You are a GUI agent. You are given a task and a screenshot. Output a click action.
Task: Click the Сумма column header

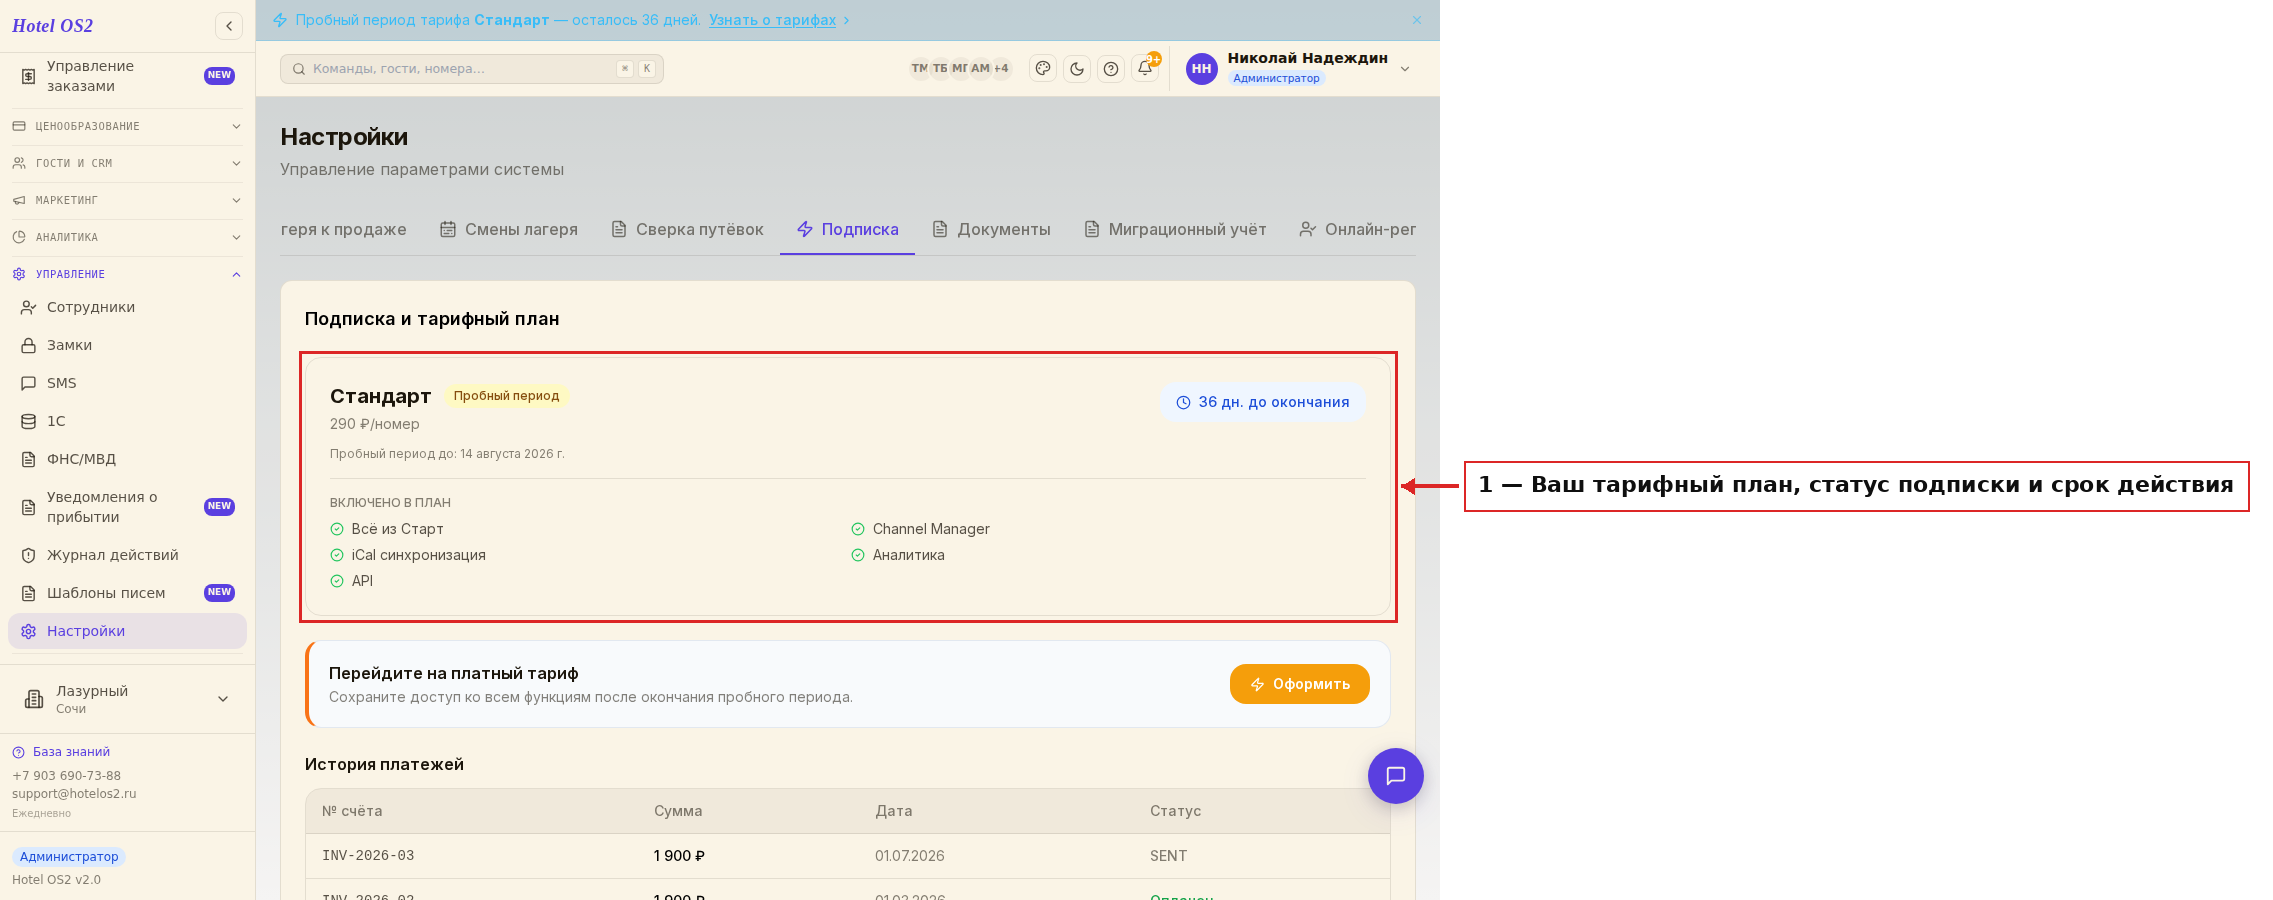678,811
